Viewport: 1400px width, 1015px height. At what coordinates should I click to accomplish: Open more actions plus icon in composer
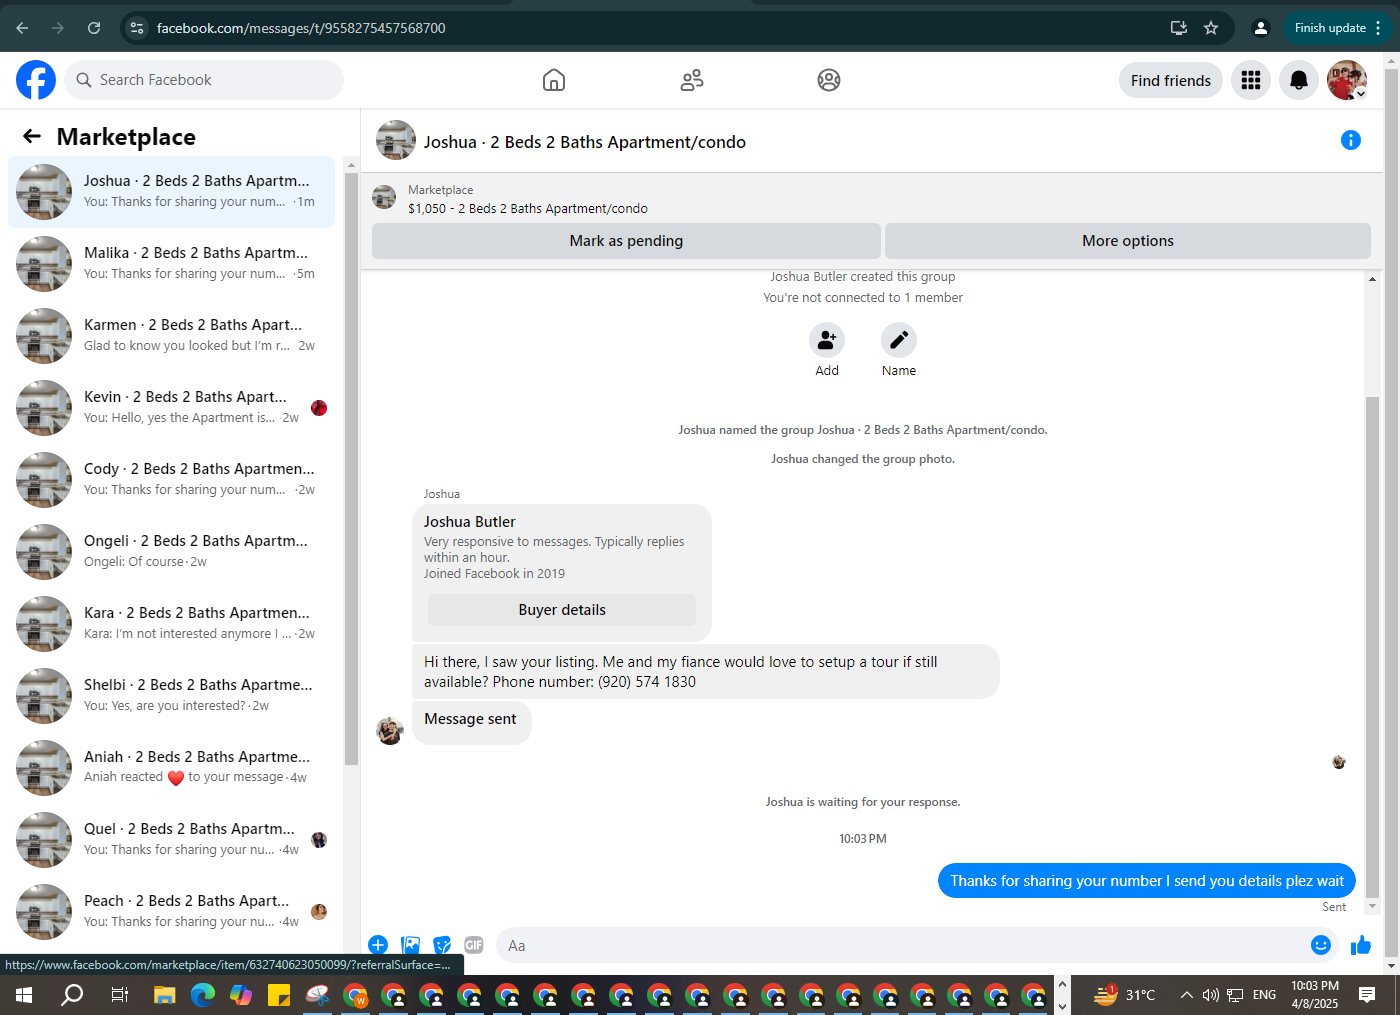tap(378, 945)
